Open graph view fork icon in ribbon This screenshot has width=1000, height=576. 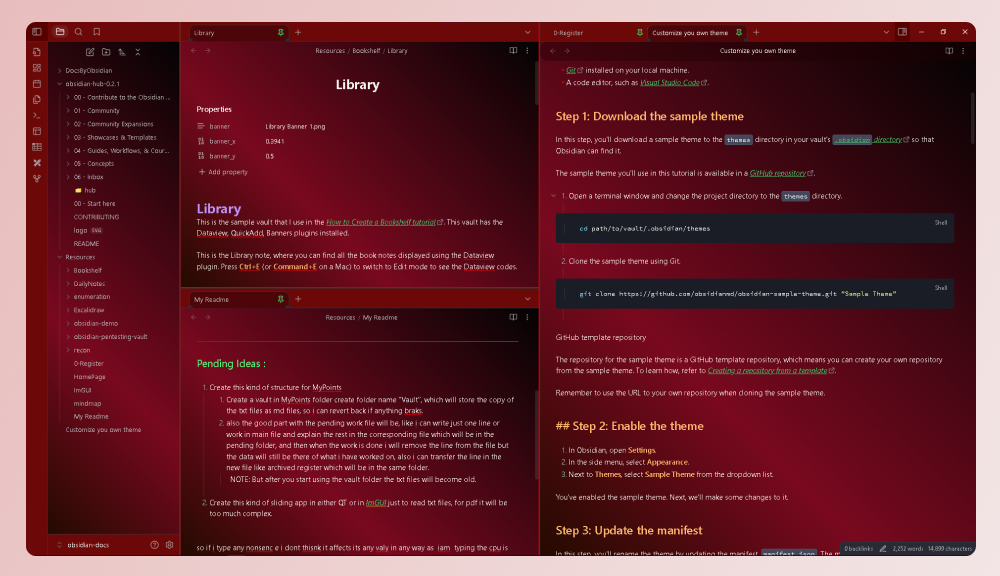(37, 179)
